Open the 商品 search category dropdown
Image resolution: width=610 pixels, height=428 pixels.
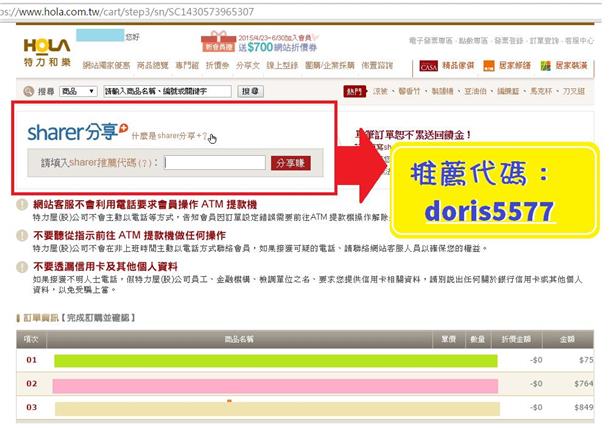coord(78,91)
